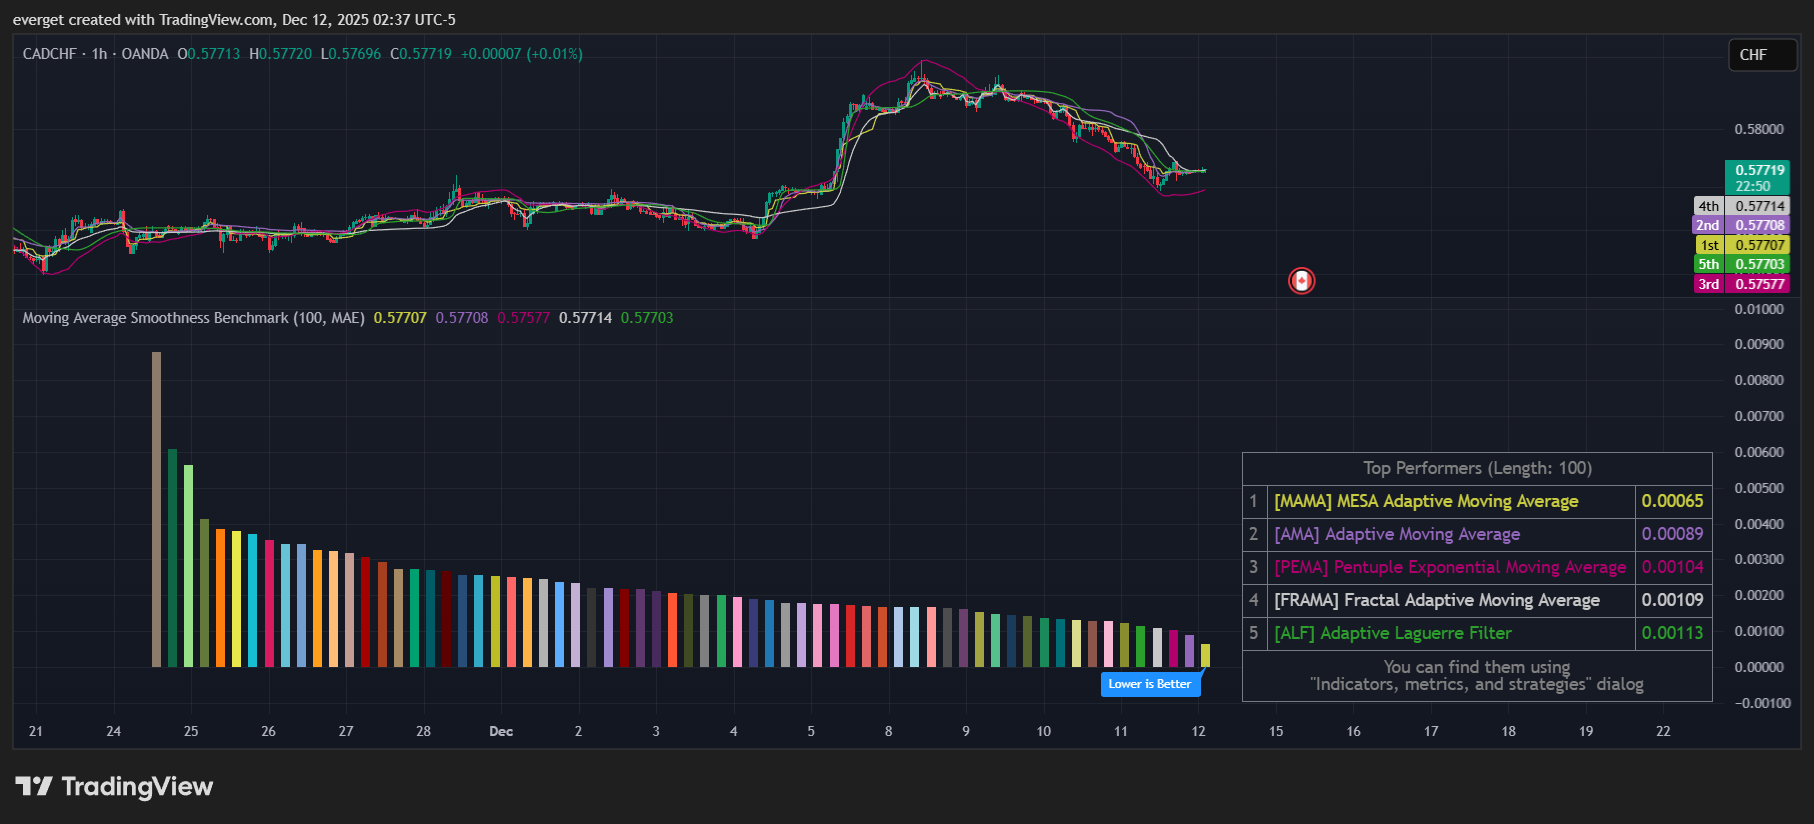The width and height of the screenshot is (1814, 824).
Task: Click the tallest tan bar in the benchmark histogram
Action: coord(156,509)
